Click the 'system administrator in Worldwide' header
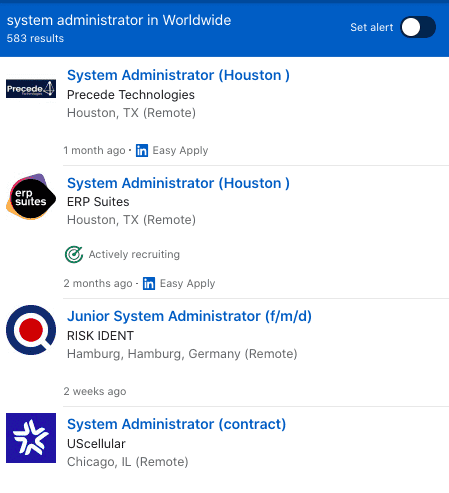Viewport: 449px width, 493px height. point(119,20)
